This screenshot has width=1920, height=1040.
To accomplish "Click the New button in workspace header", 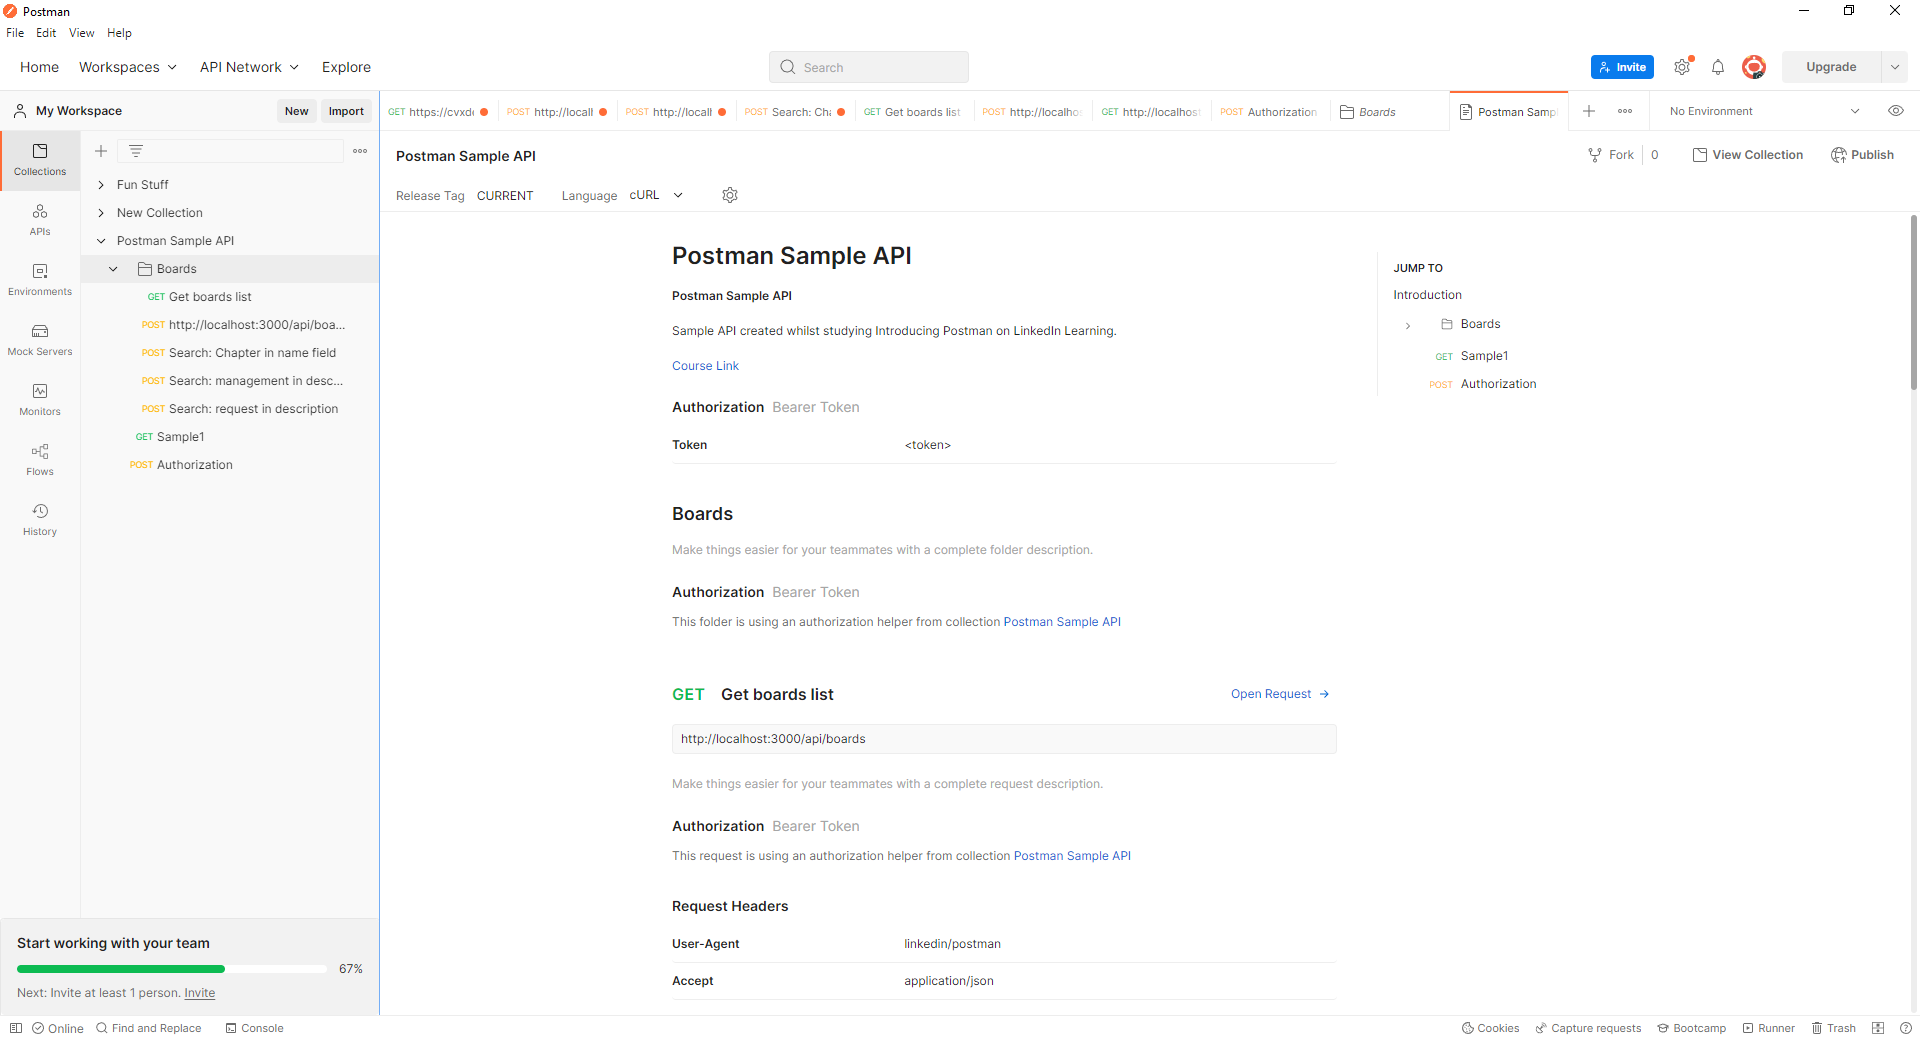I will [296, 111].
